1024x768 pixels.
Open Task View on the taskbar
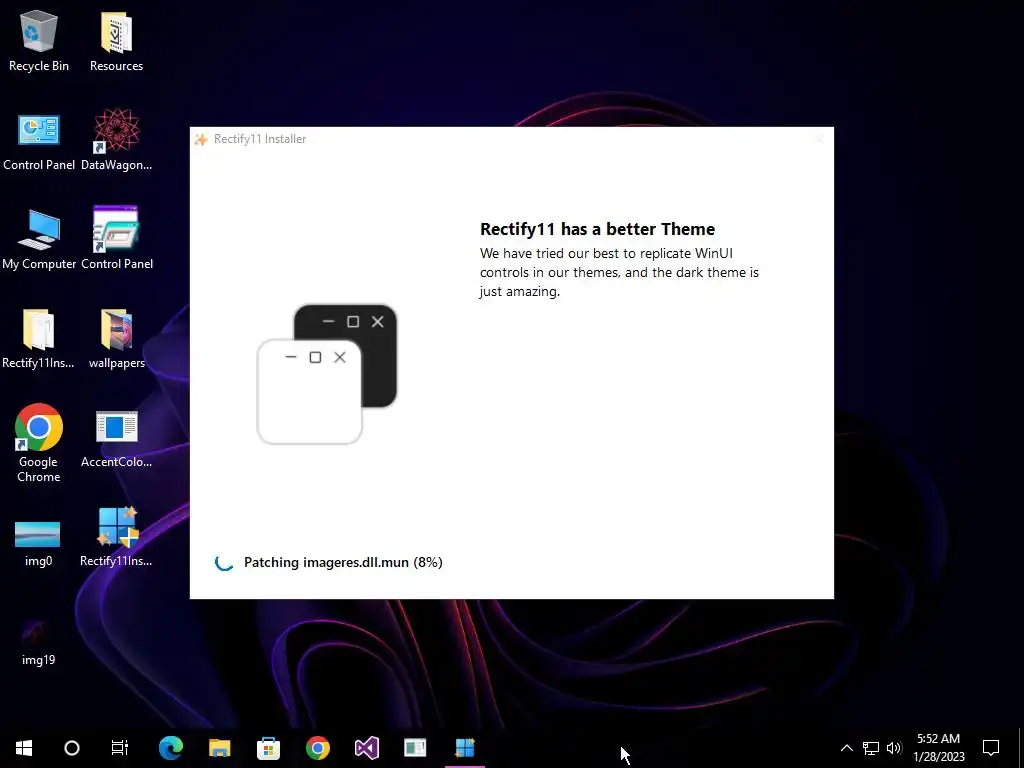pos(120,748)
